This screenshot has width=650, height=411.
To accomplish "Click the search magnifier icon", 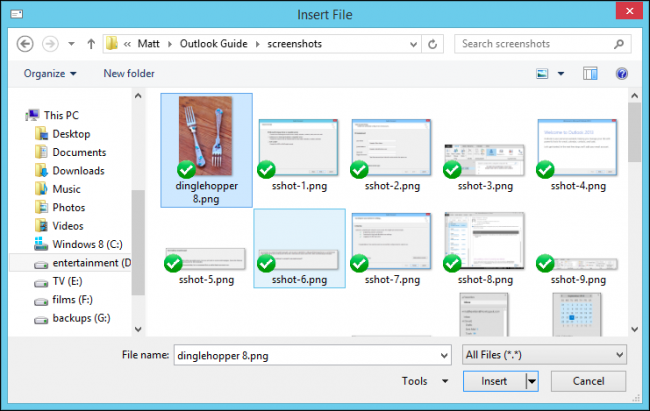I will [x=619, y=44].
